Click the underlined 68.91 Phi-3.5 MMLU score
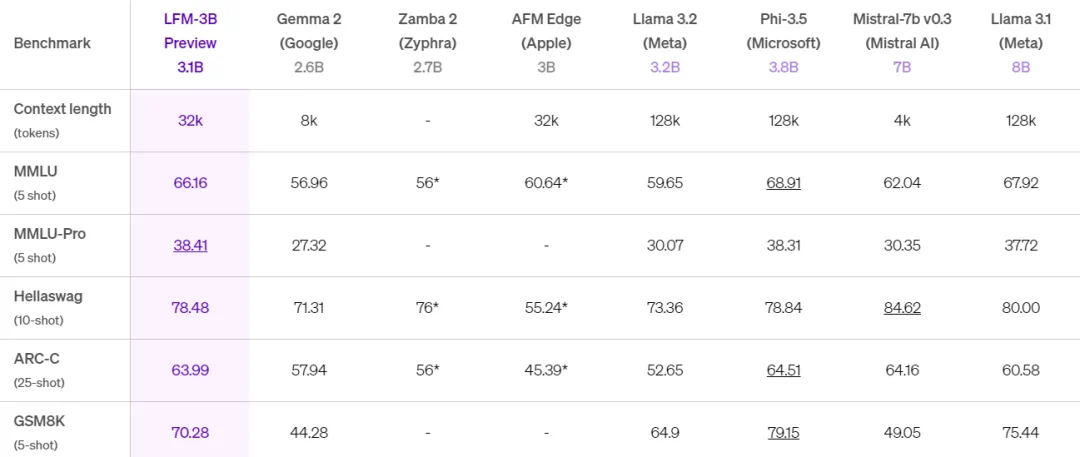Image resolution: width=1080 pixels, height=457 pixels. pos(783,183)
